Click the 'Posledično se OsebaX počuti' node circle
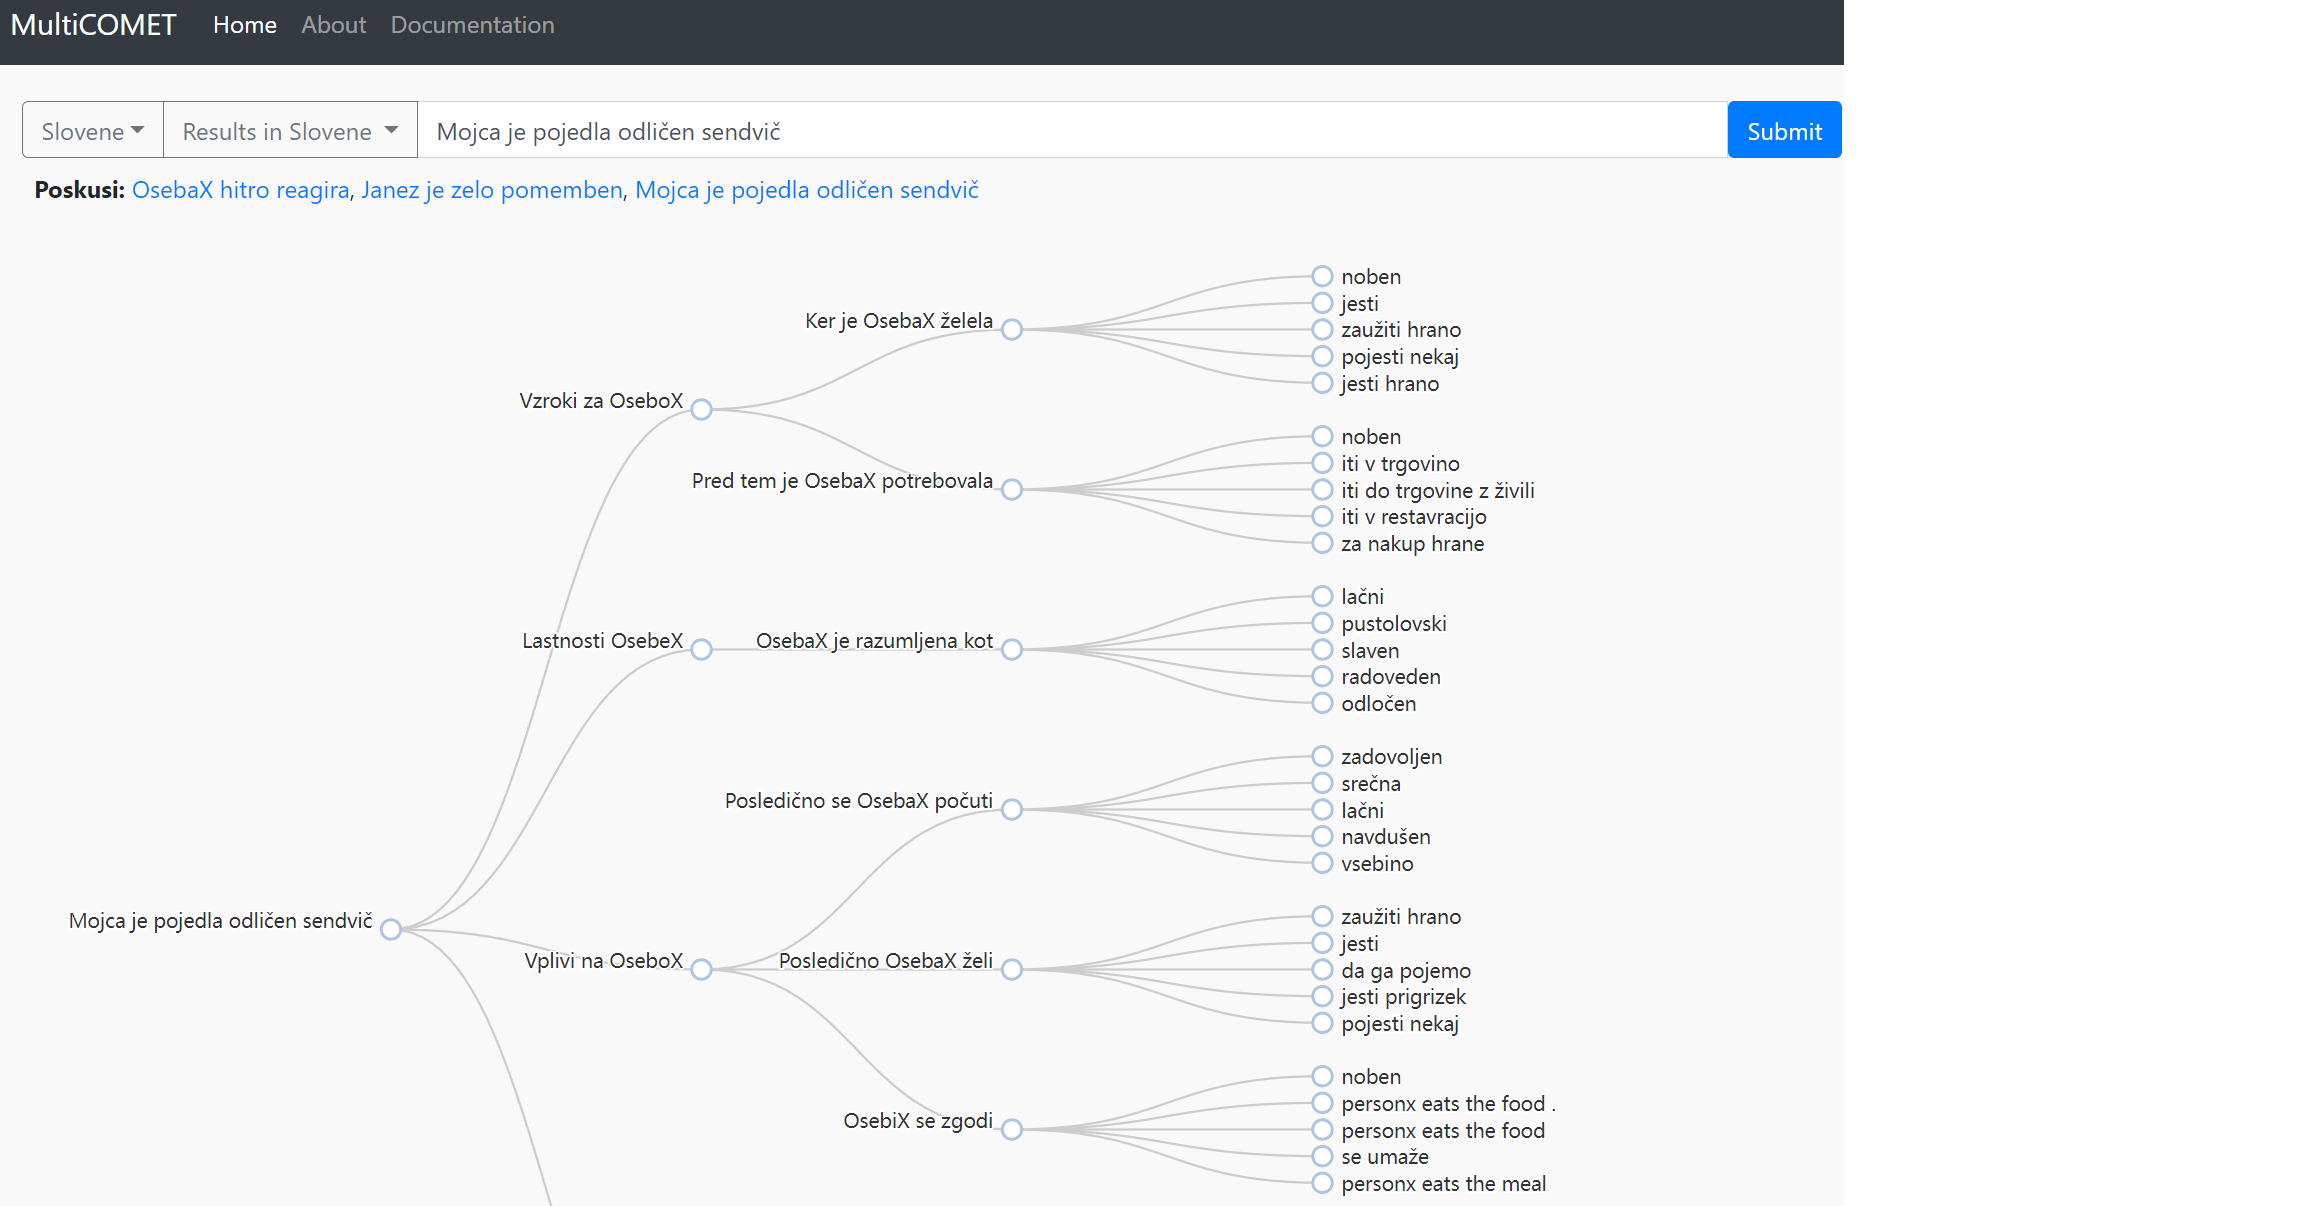This screenshot has width=2304, height=1206. [1011, 809]
